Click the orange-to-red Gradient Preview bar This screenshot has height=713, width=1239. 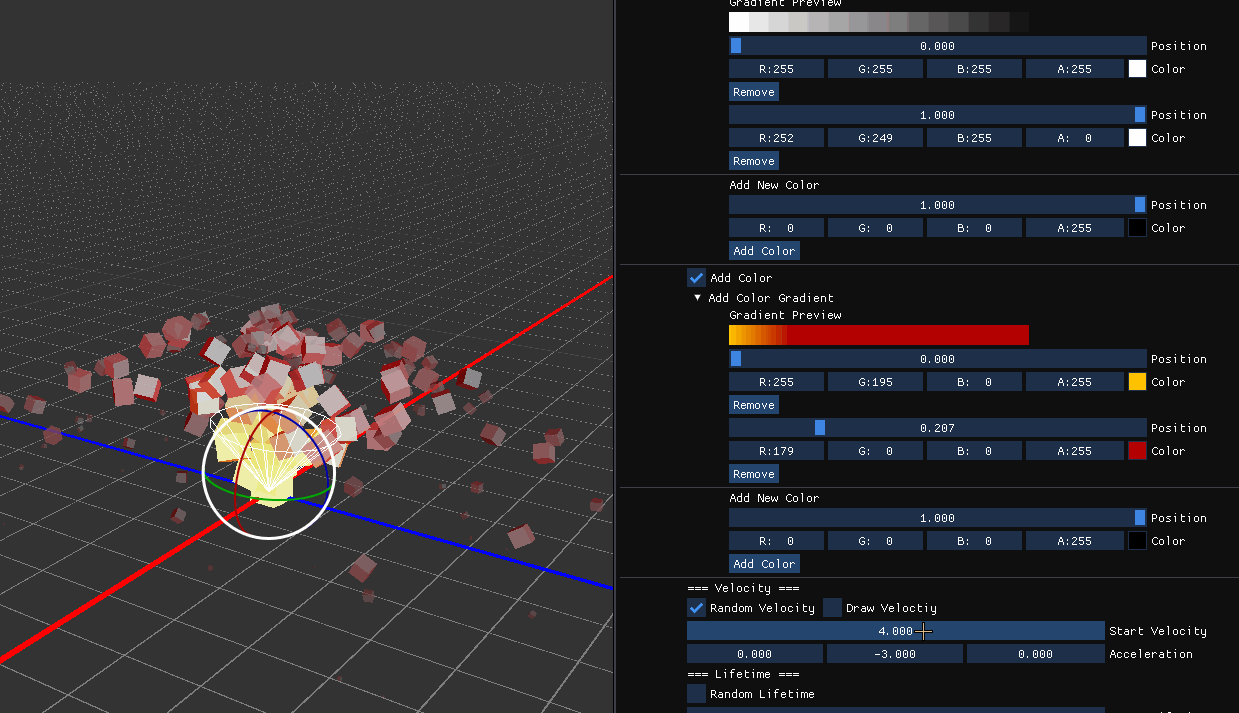[x=878, y=335]
